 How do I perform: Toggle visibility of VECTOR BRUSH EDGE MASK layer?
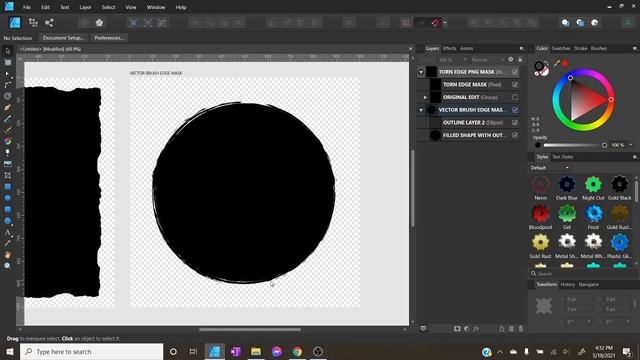click(x=515, y=110)
